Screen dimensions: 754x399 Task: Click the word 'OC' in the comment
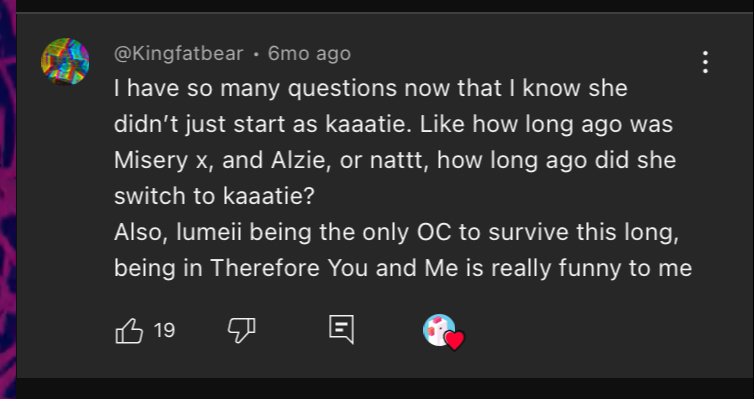pos(434,233)
